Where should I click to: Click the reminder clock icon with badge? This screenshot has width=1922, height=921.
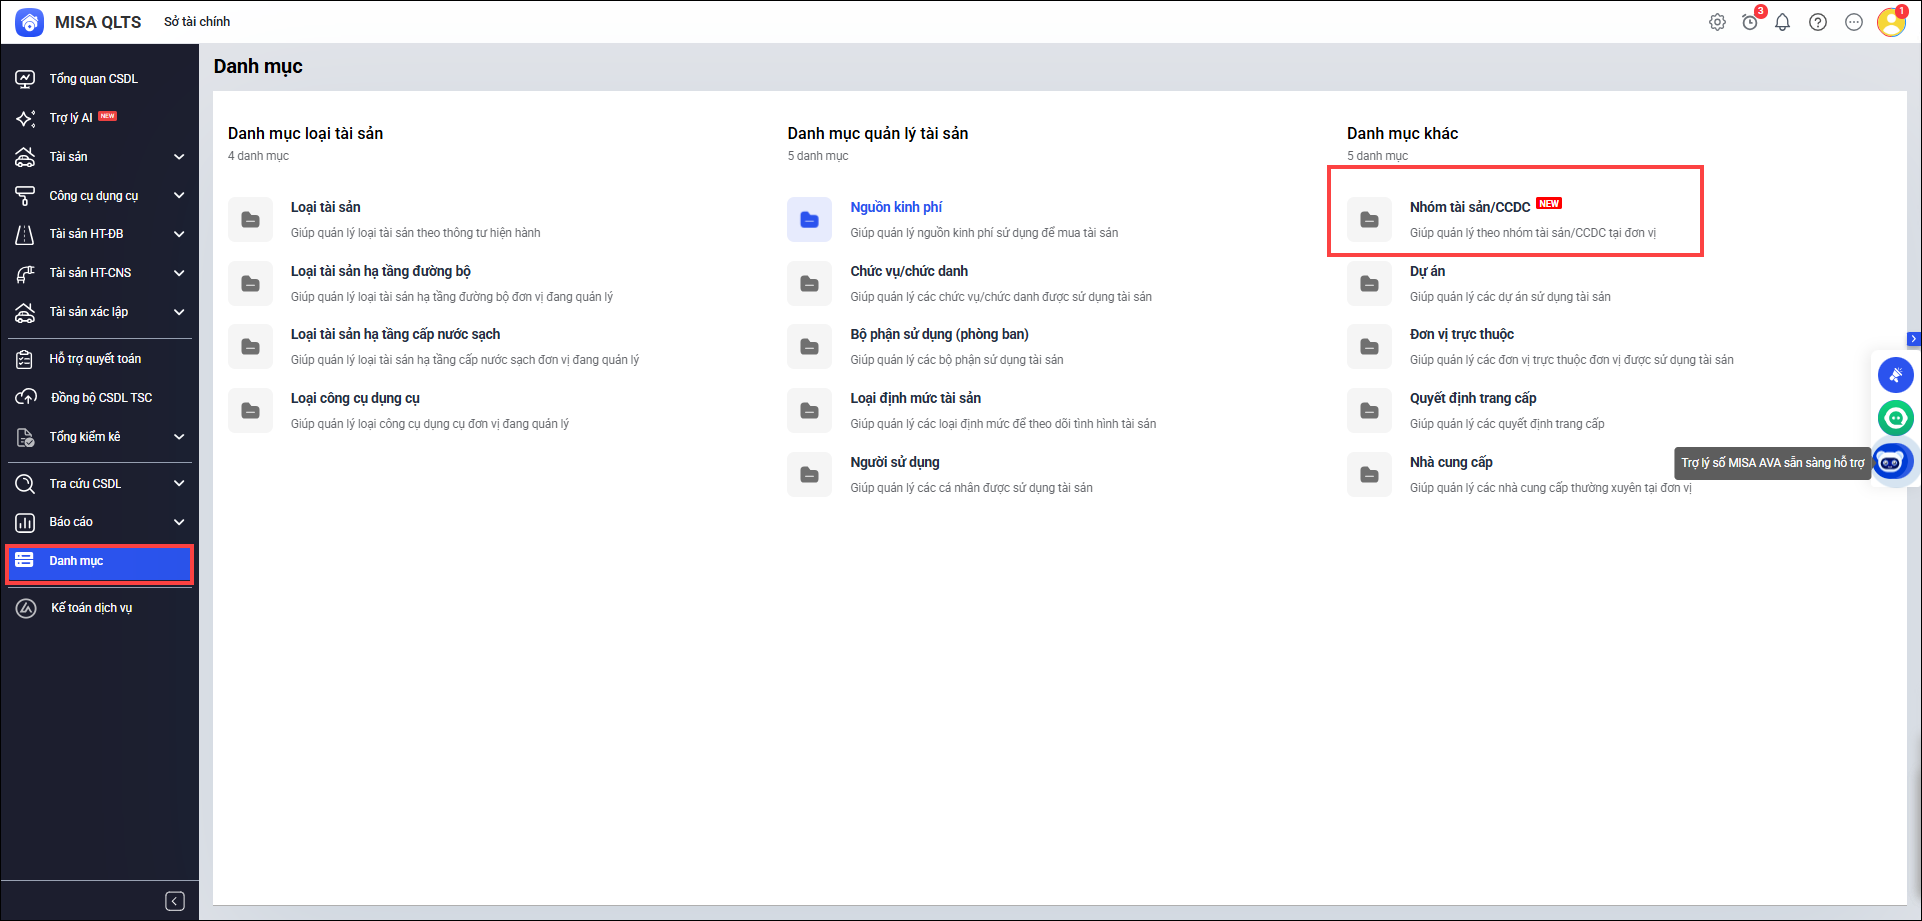[x=1750, y=22]
